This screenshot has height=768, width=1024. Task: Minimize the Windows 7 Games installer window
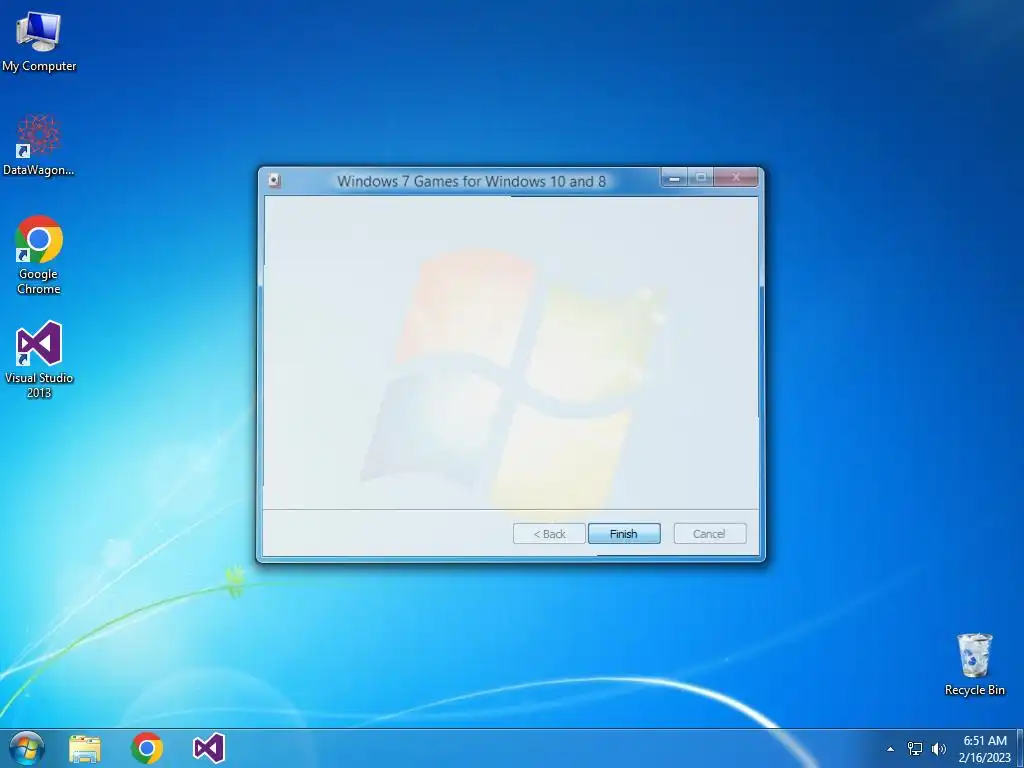pyautogui.click(x=674, y=177)
